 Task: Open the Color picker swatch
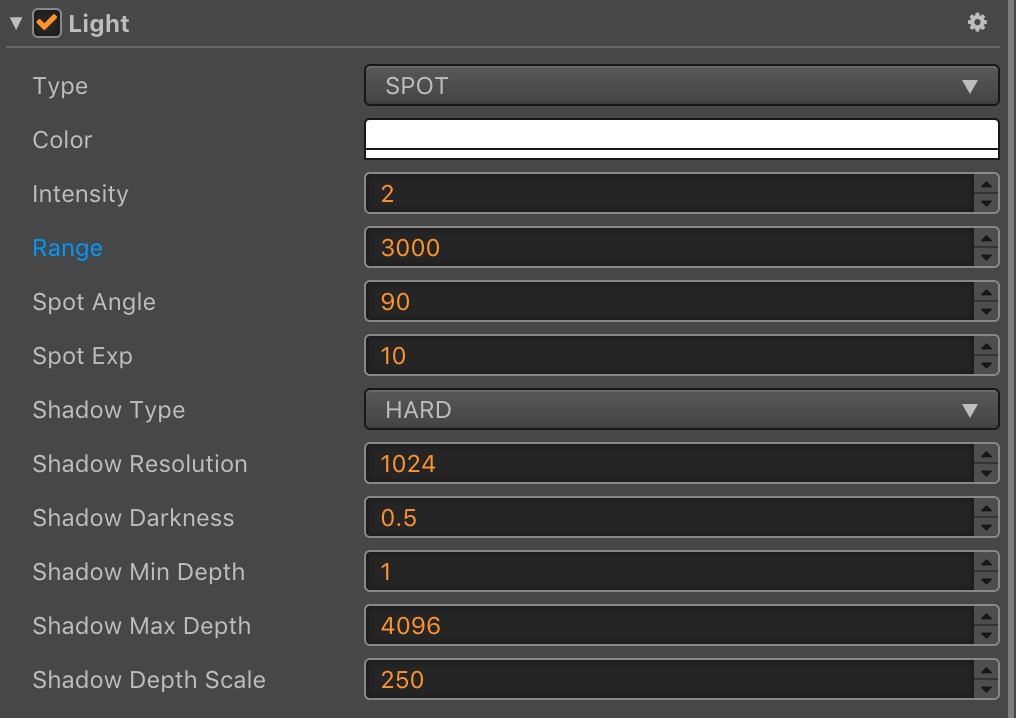(x=682, y=139)
